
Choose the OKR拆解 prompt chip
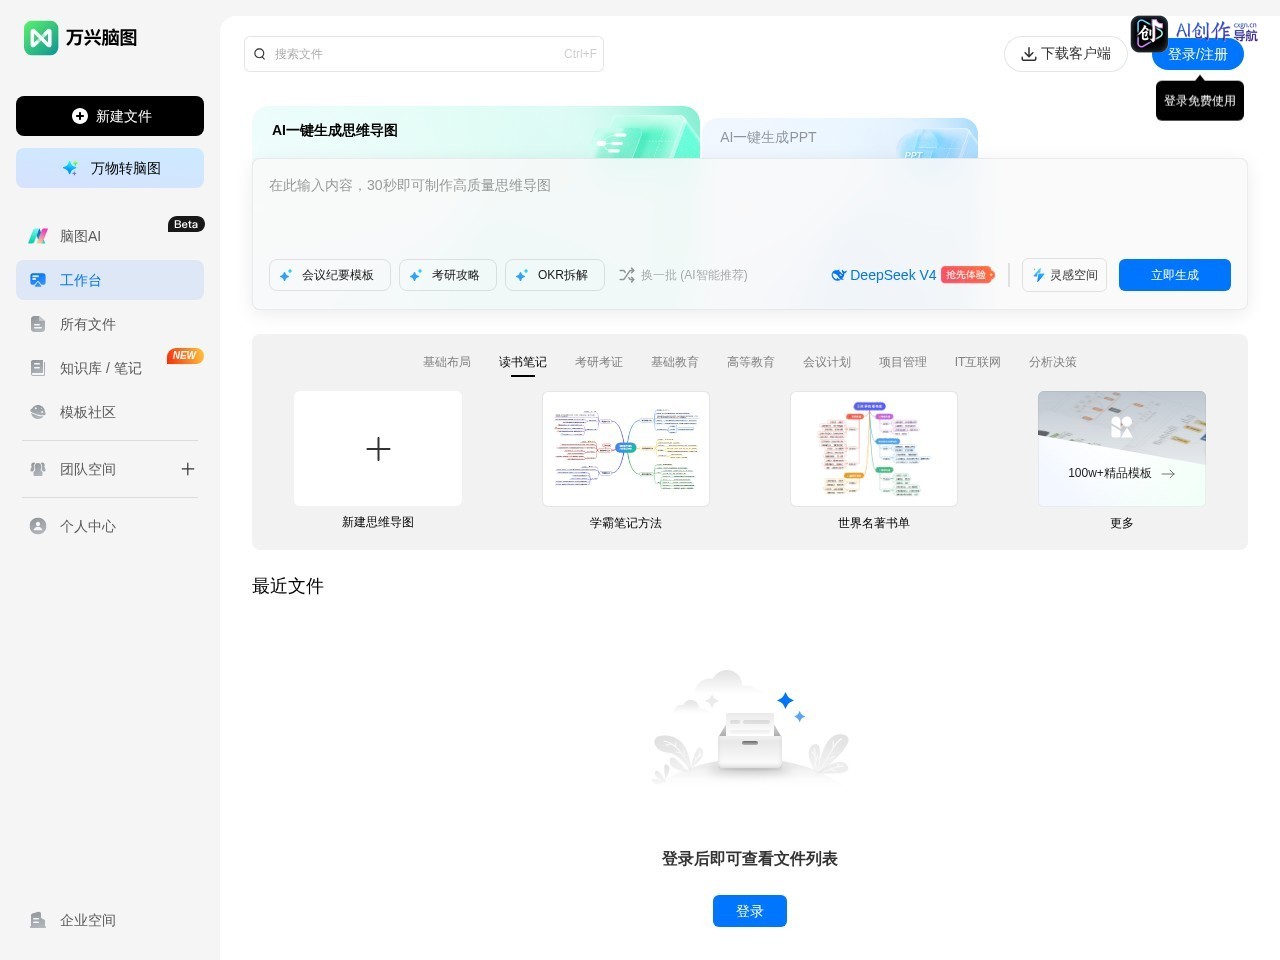[x=555, y=275]
